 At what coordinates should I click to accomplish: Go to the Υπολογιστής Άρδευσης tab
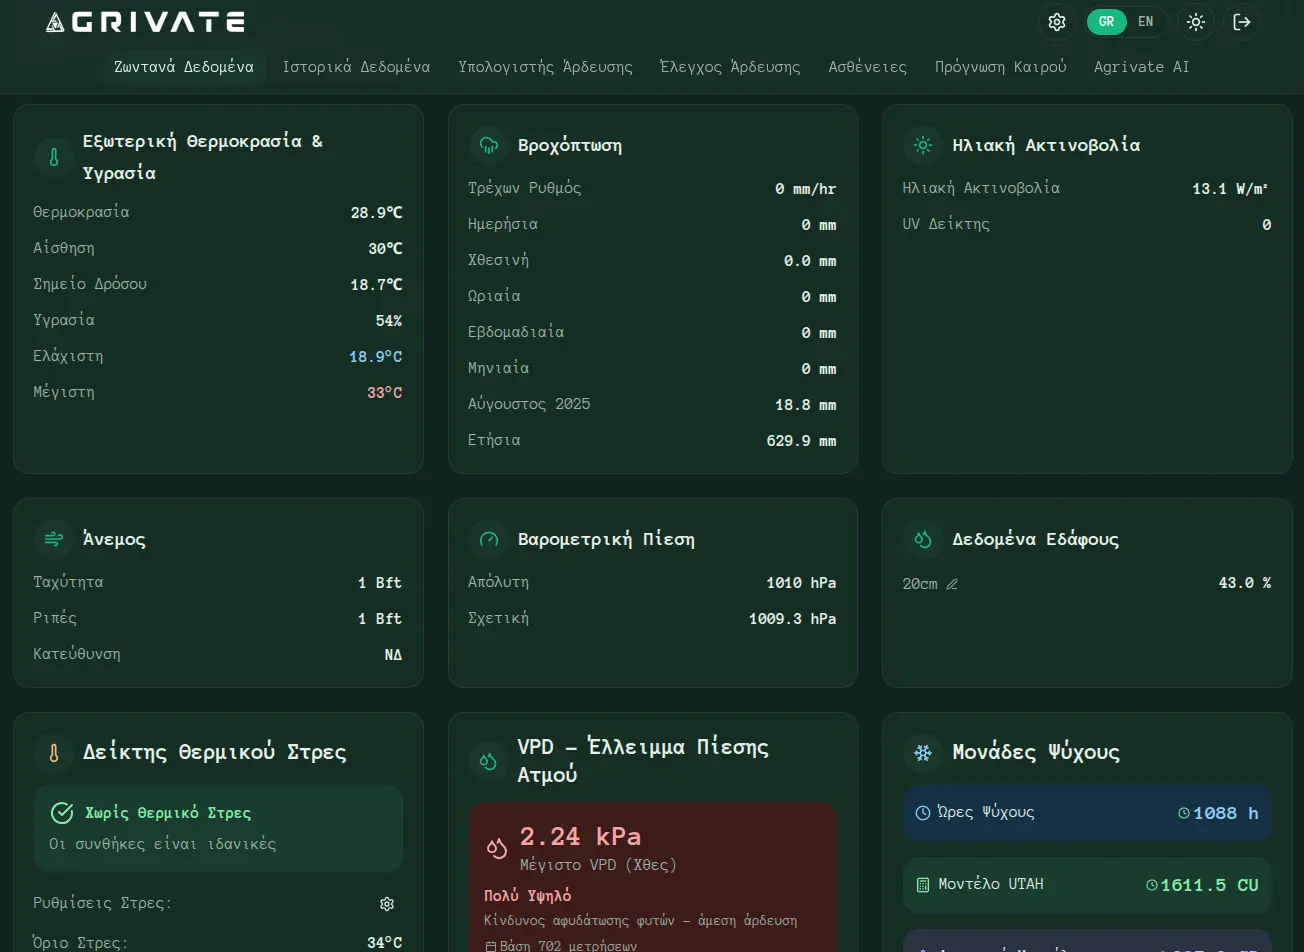546,67
